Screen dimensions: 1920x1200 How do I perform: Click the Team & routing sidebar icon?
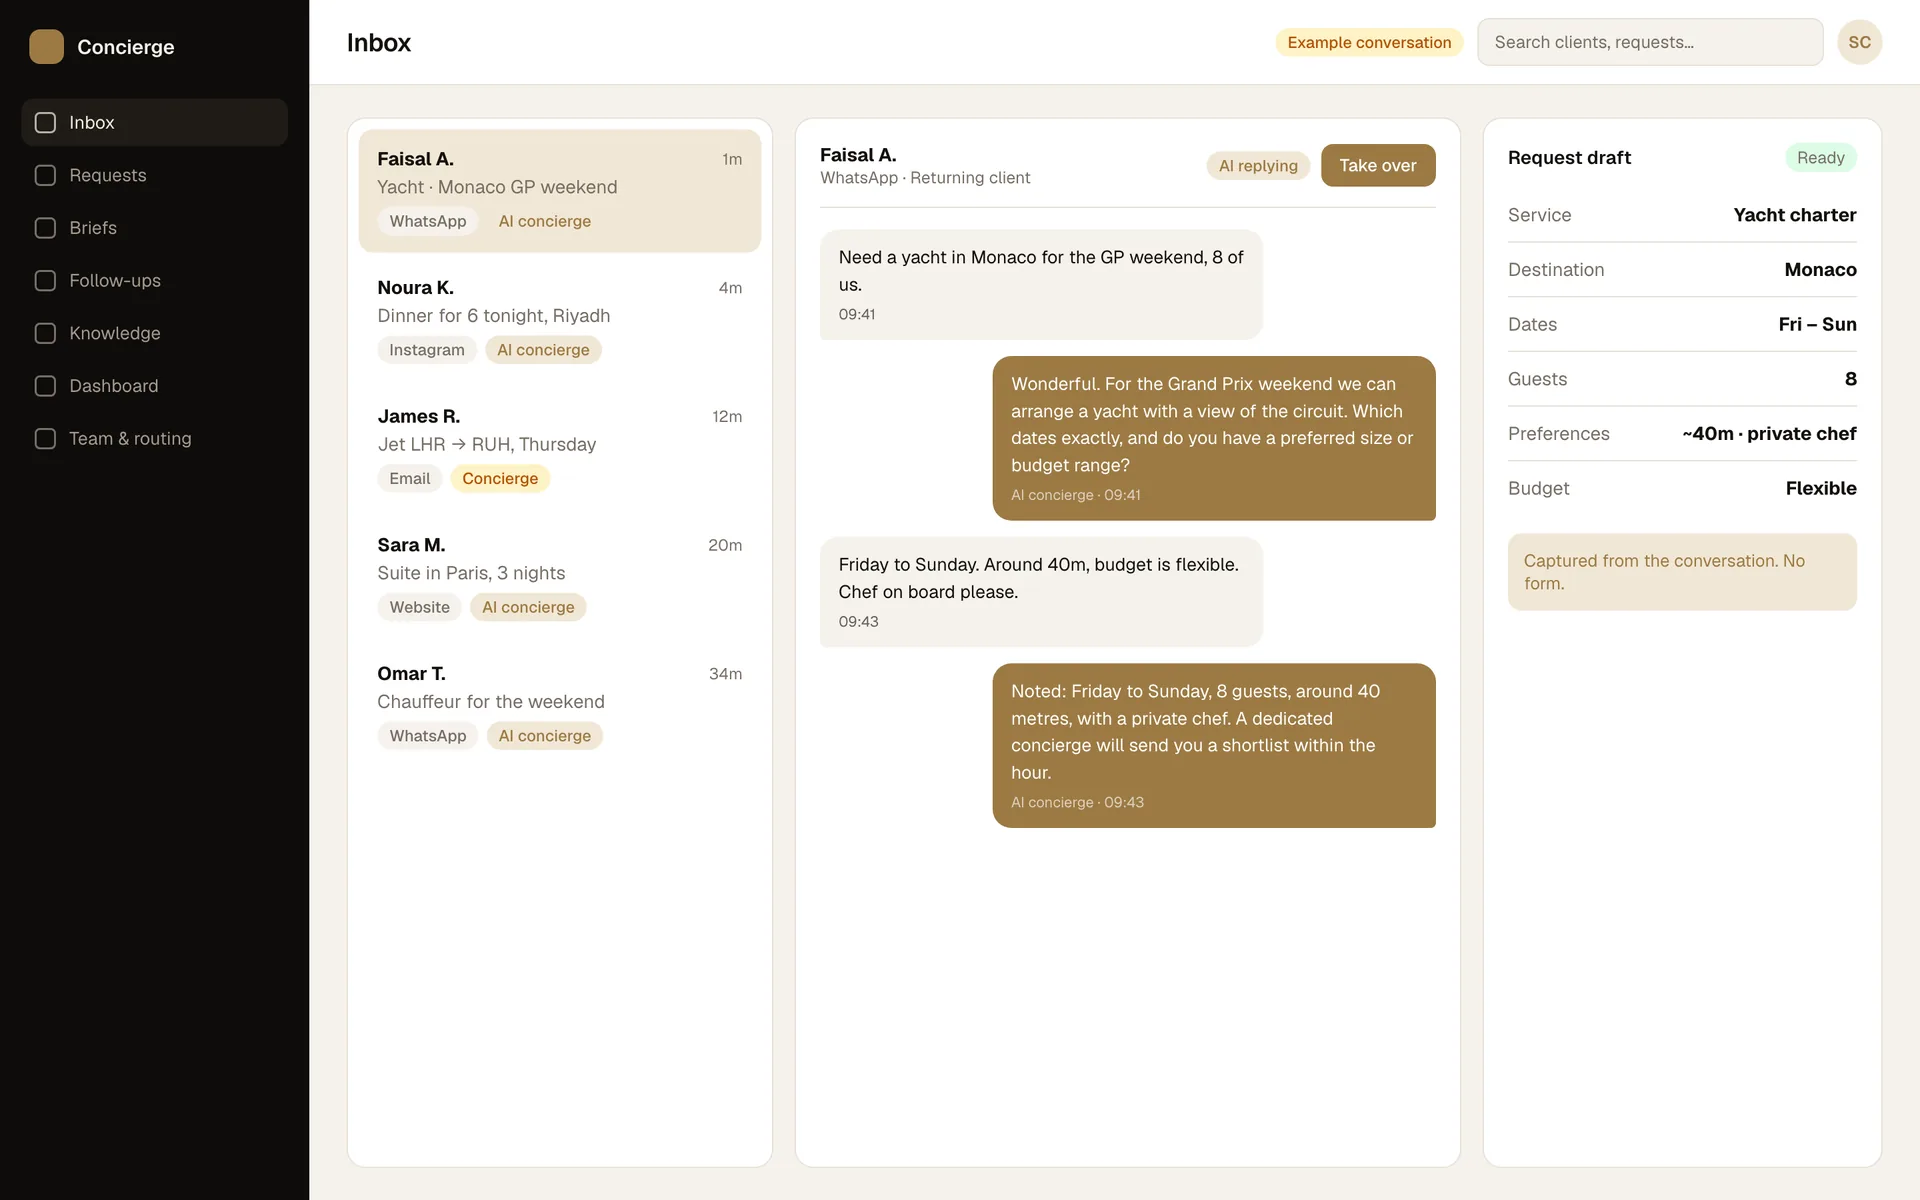[x=45, y=438]
